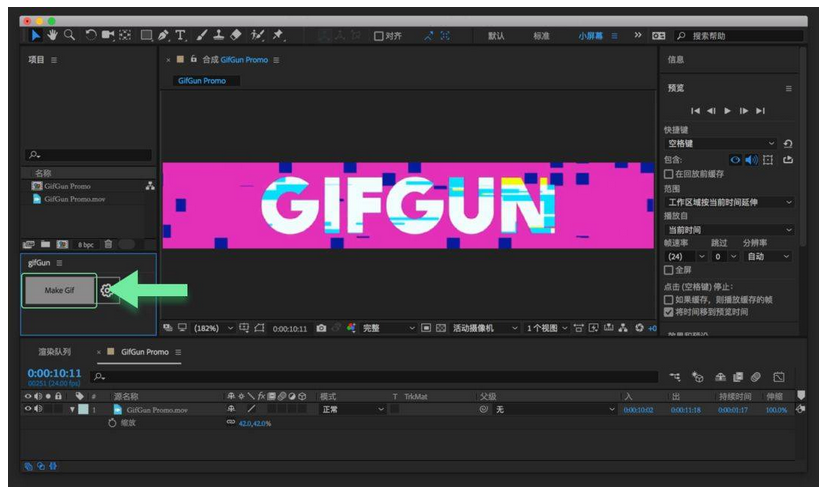The image size is (827, 493).
Task: Enable 在回放前缓存 checkbox
Action: click(669, 174)
